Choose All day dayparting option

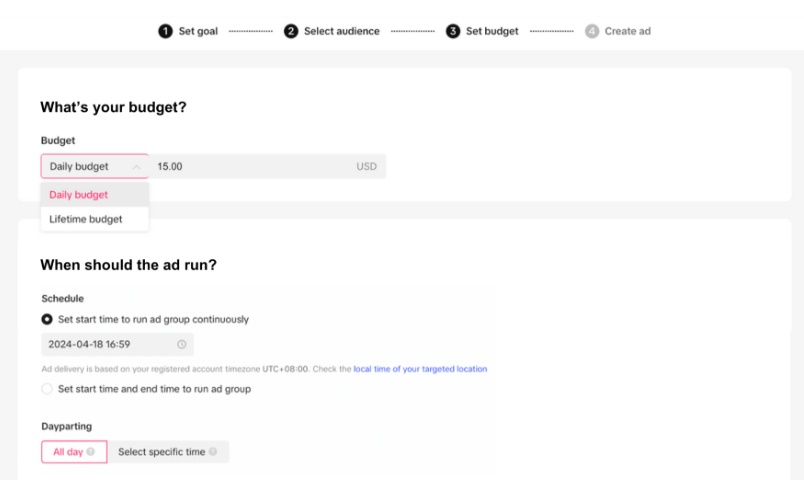(68, 452)
